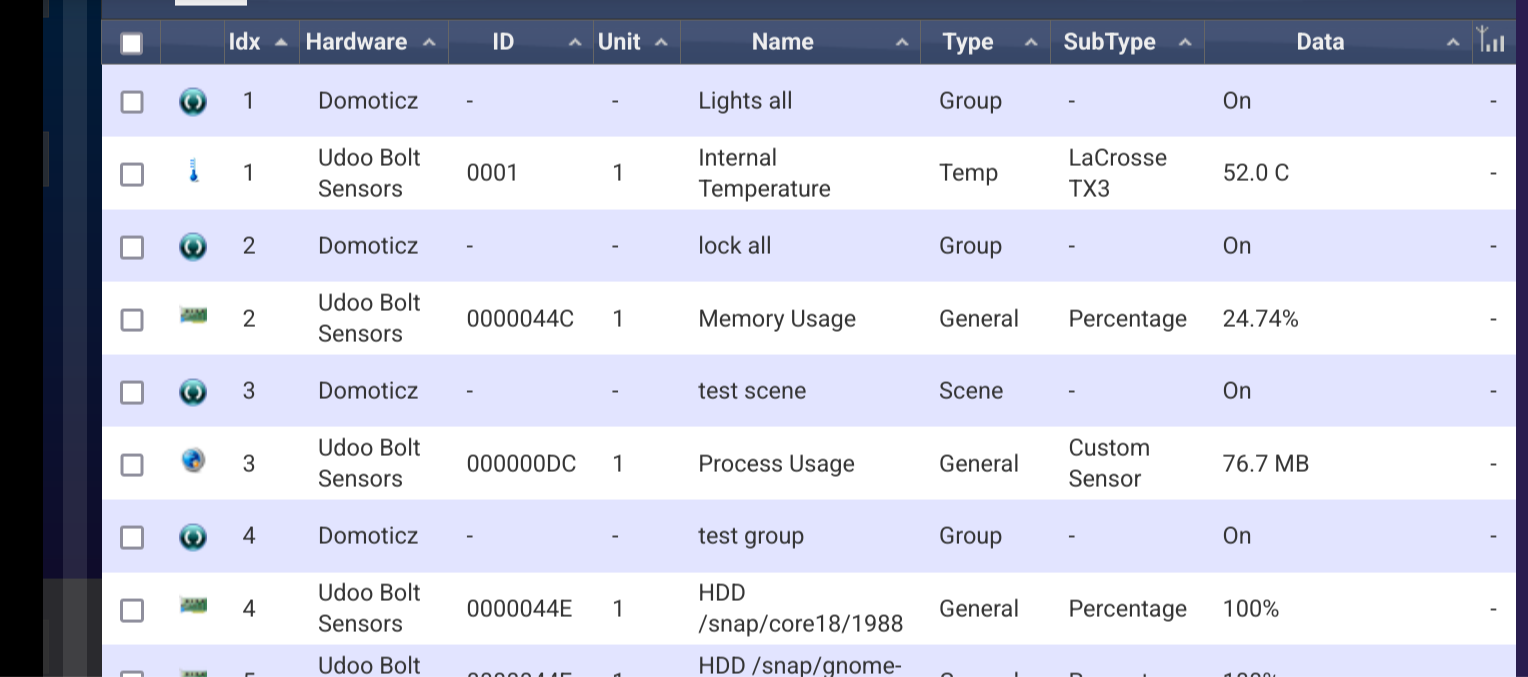Image resolution: width=1528 pixels, height=677 pixels.
Task: Click the lock all group icon
Action: coord(193,246)
